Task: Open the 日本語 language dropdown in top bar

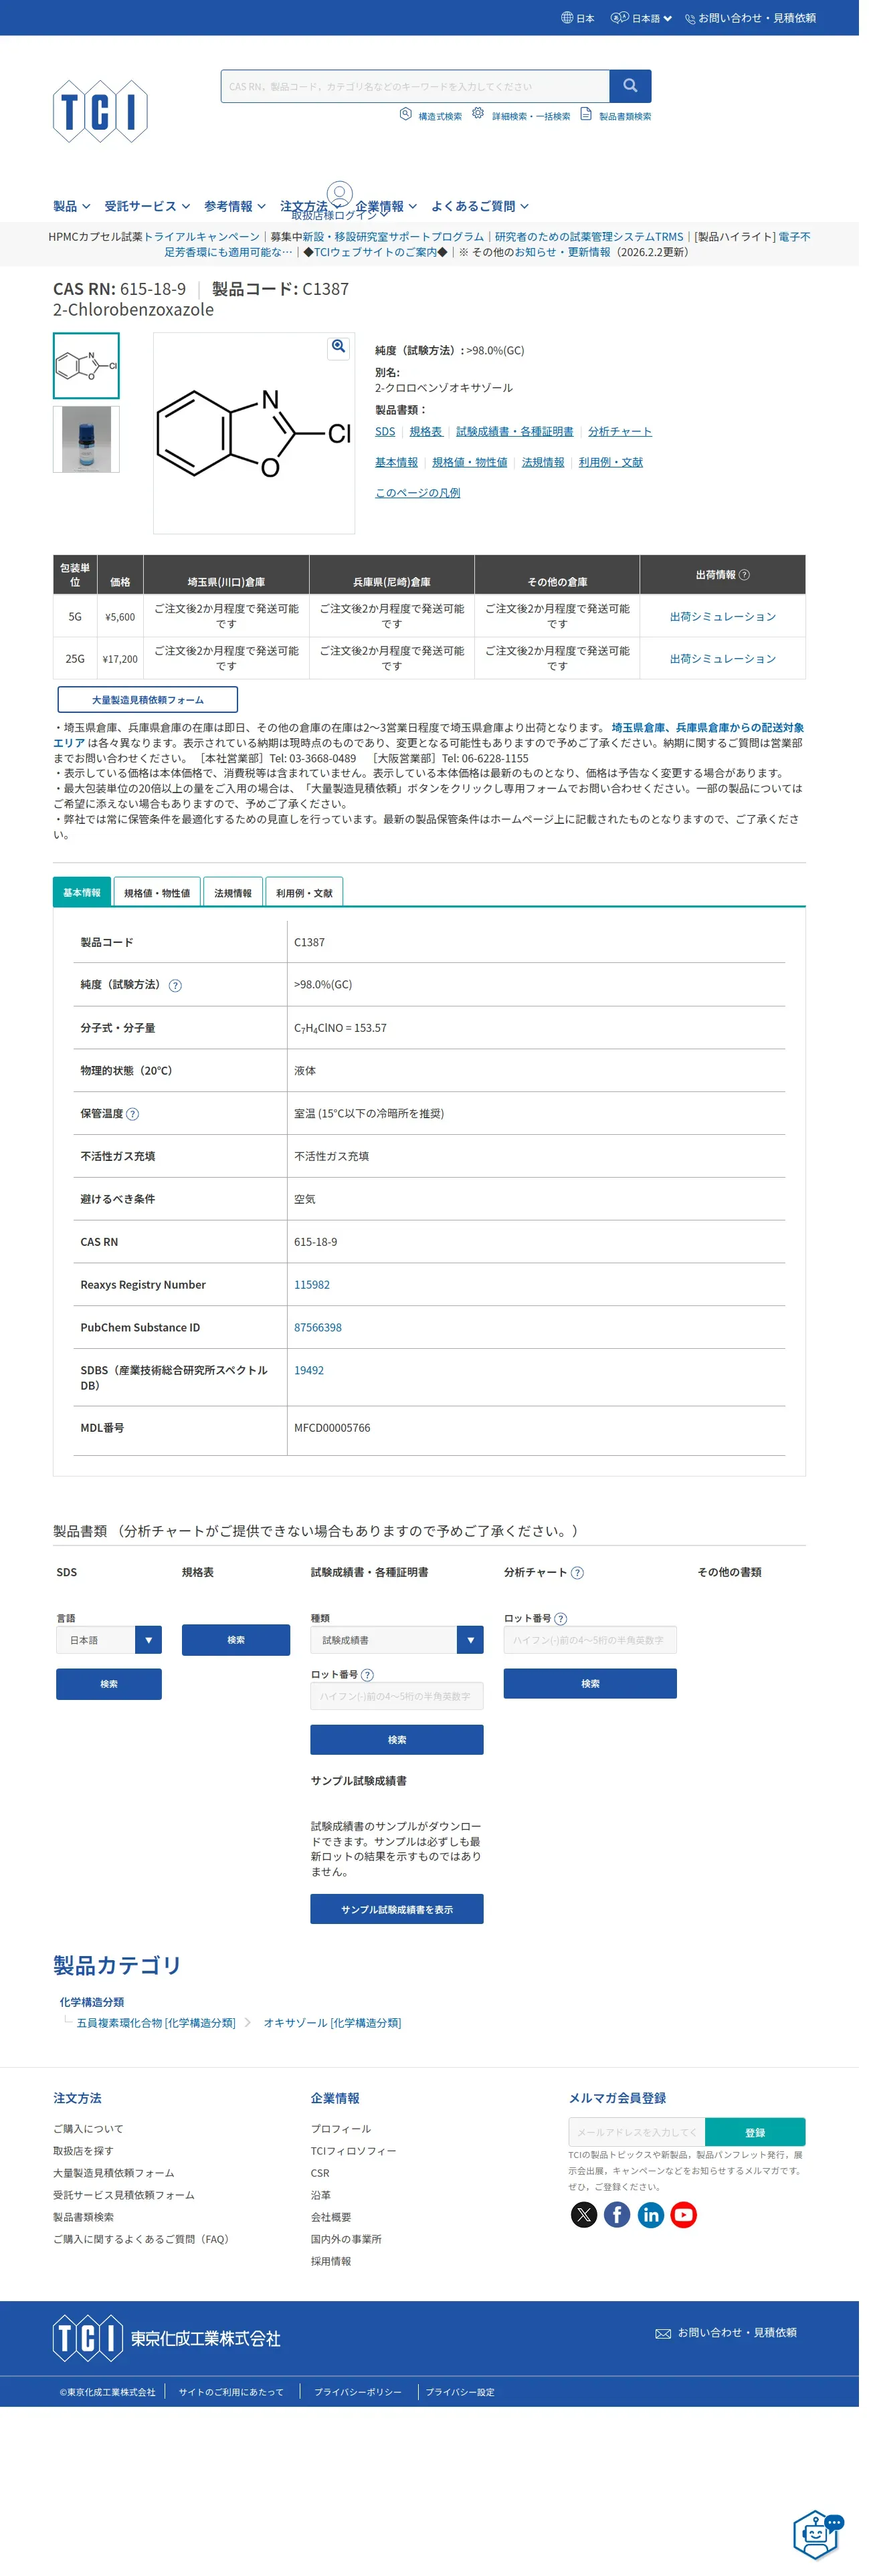Action: coord(642,18)
